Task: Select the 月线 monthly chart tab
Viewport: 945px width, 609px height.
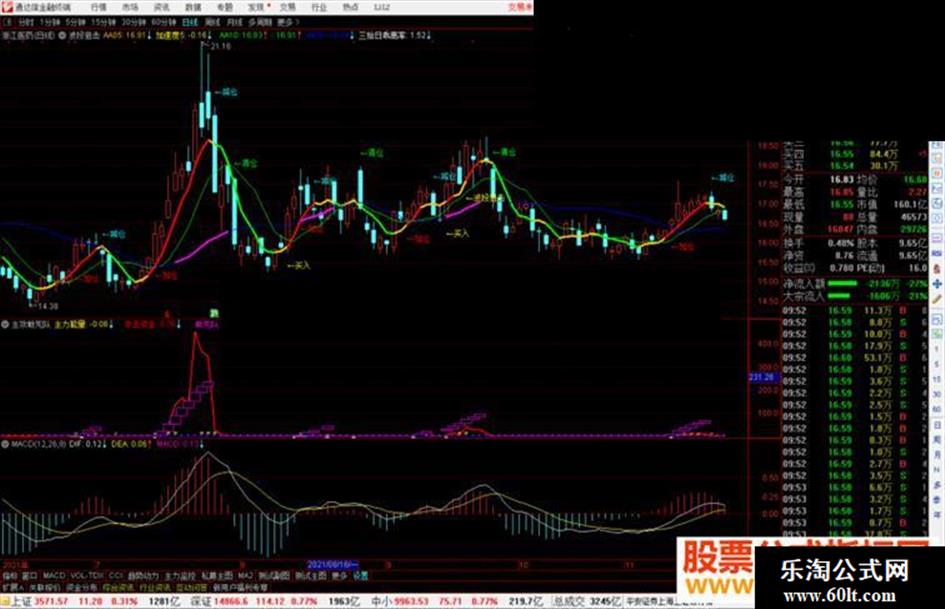Action: pyautogui.click(x=234, y=22)
